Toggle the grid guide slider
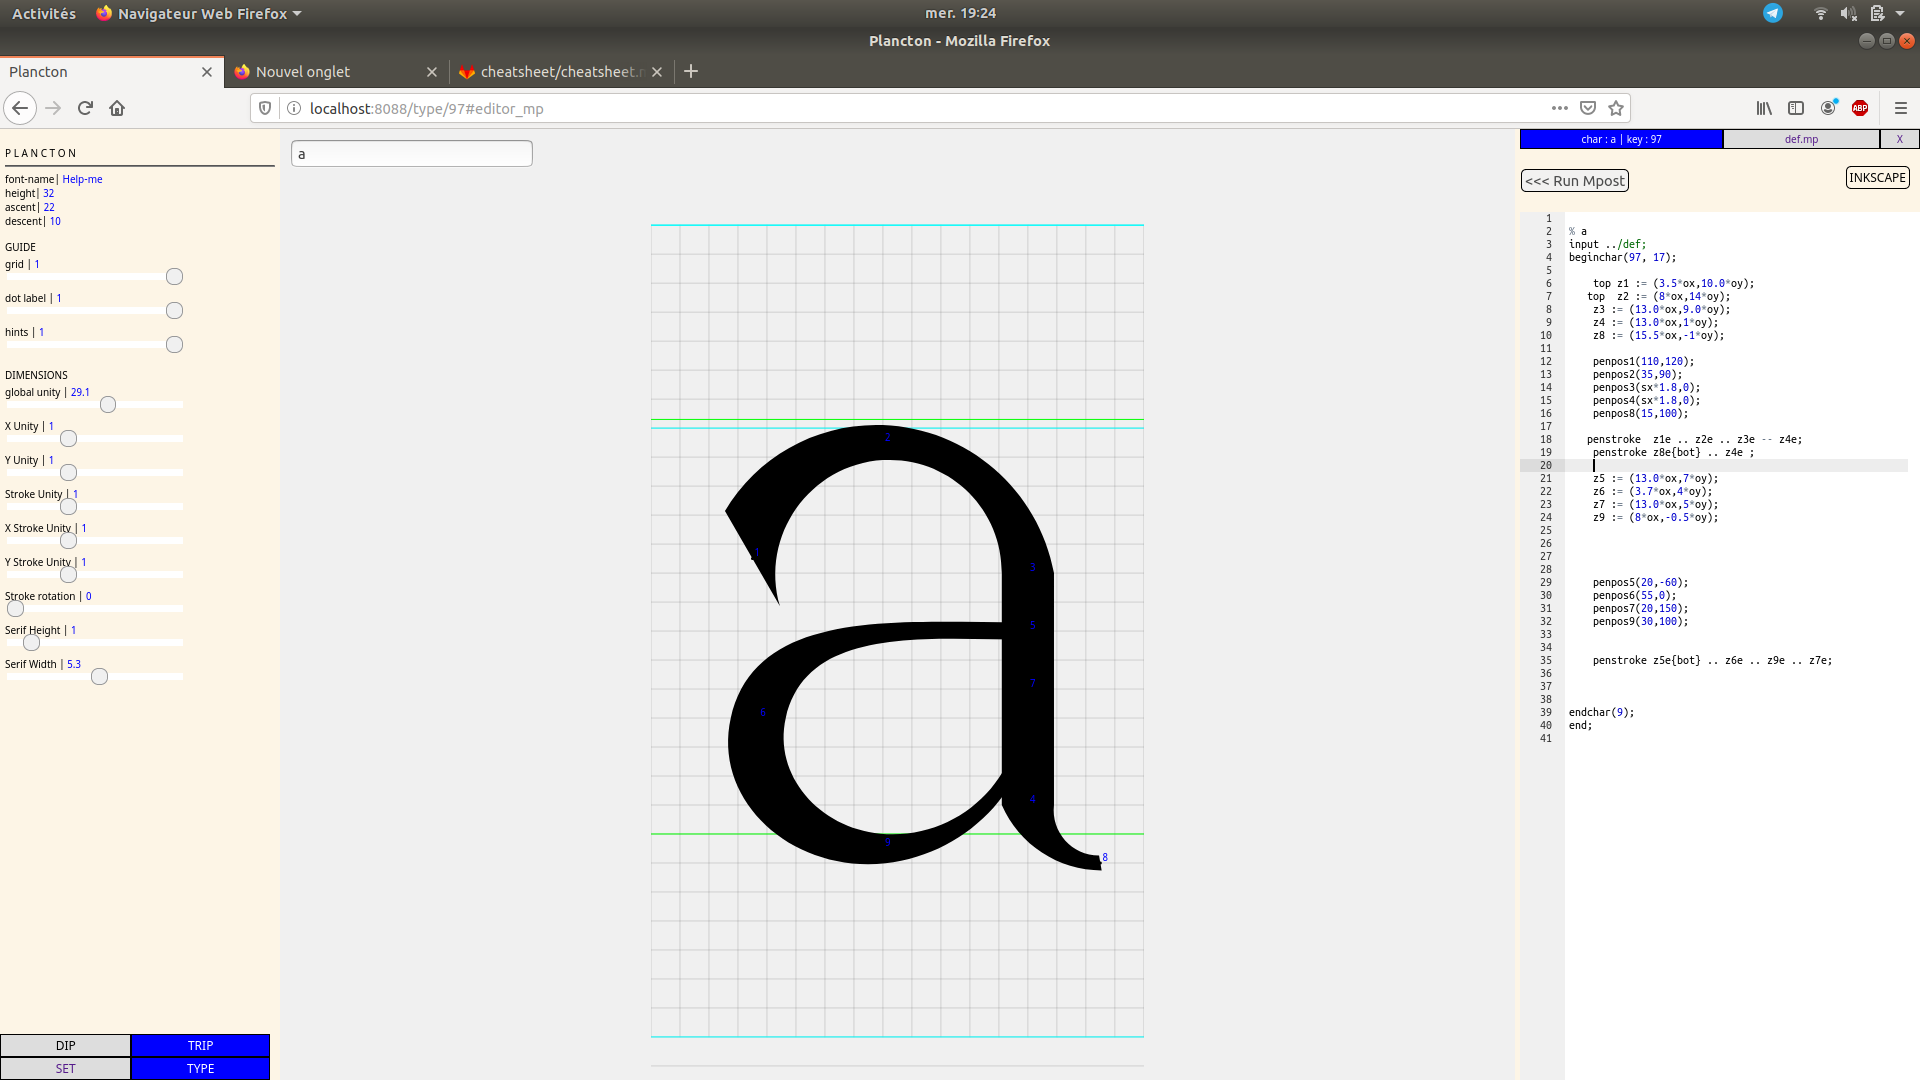Viewport: 1920px width, 1080px height. pyautogui.click(x=174, y=277)
